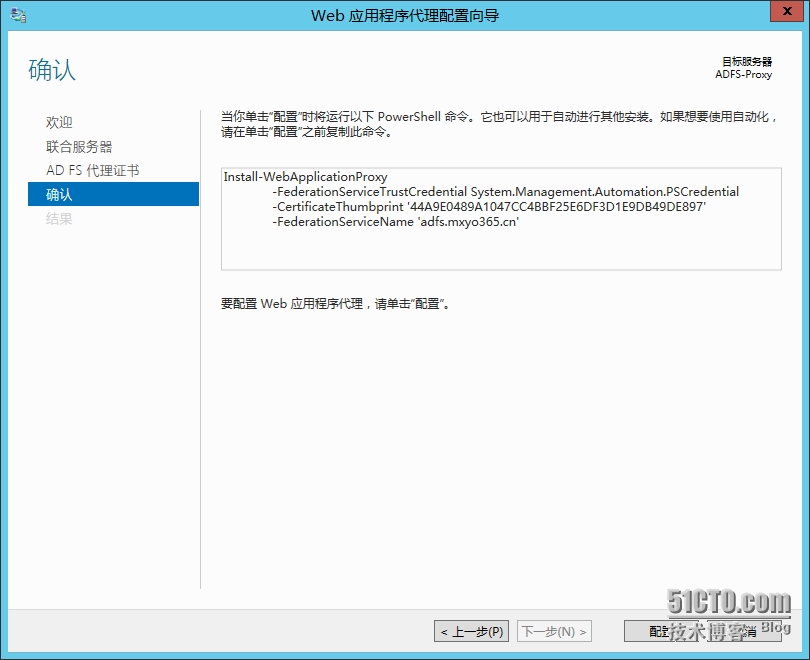Click the -FederationServiceTrustCredential parameter line
The image size is (810, 660).
point(505,192)
